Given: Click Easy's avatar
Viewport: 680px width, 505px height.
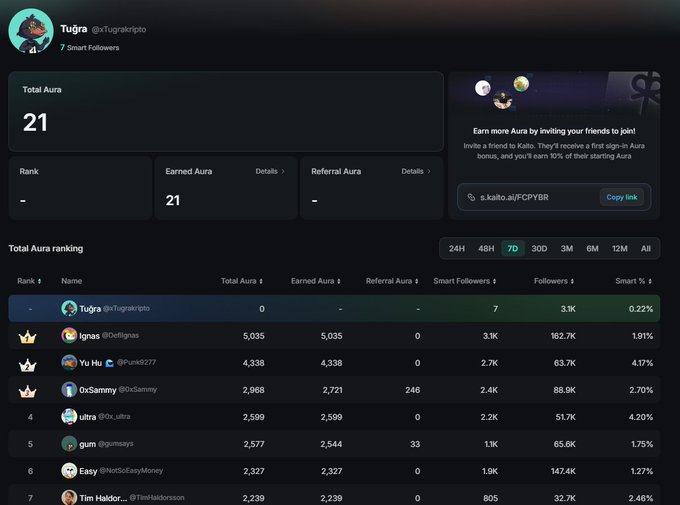Looking at the screenshot, I should coord(69,471).
